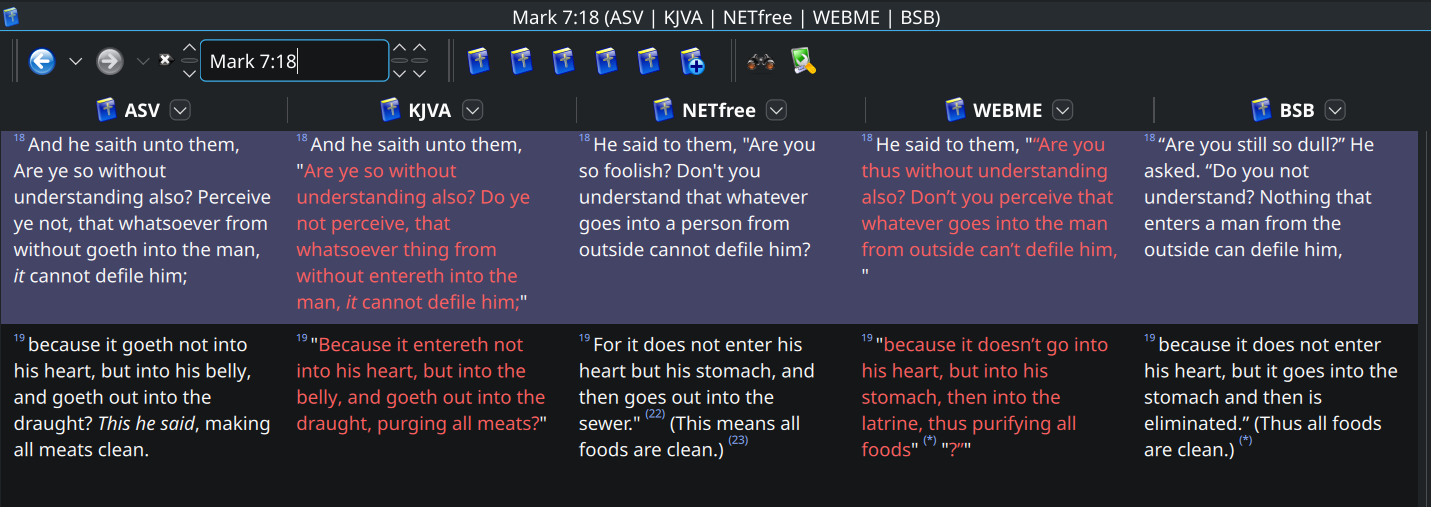Viewport: 1431px width, 507px height.
Task: Click the first Bible module icon in the toolbar
Action: coord(478,62)
